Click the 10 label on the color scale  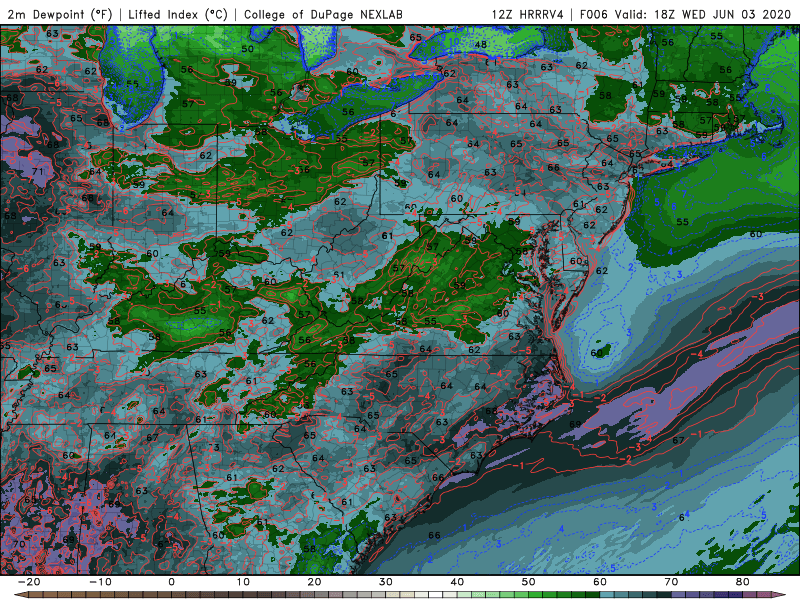(243, 582)
